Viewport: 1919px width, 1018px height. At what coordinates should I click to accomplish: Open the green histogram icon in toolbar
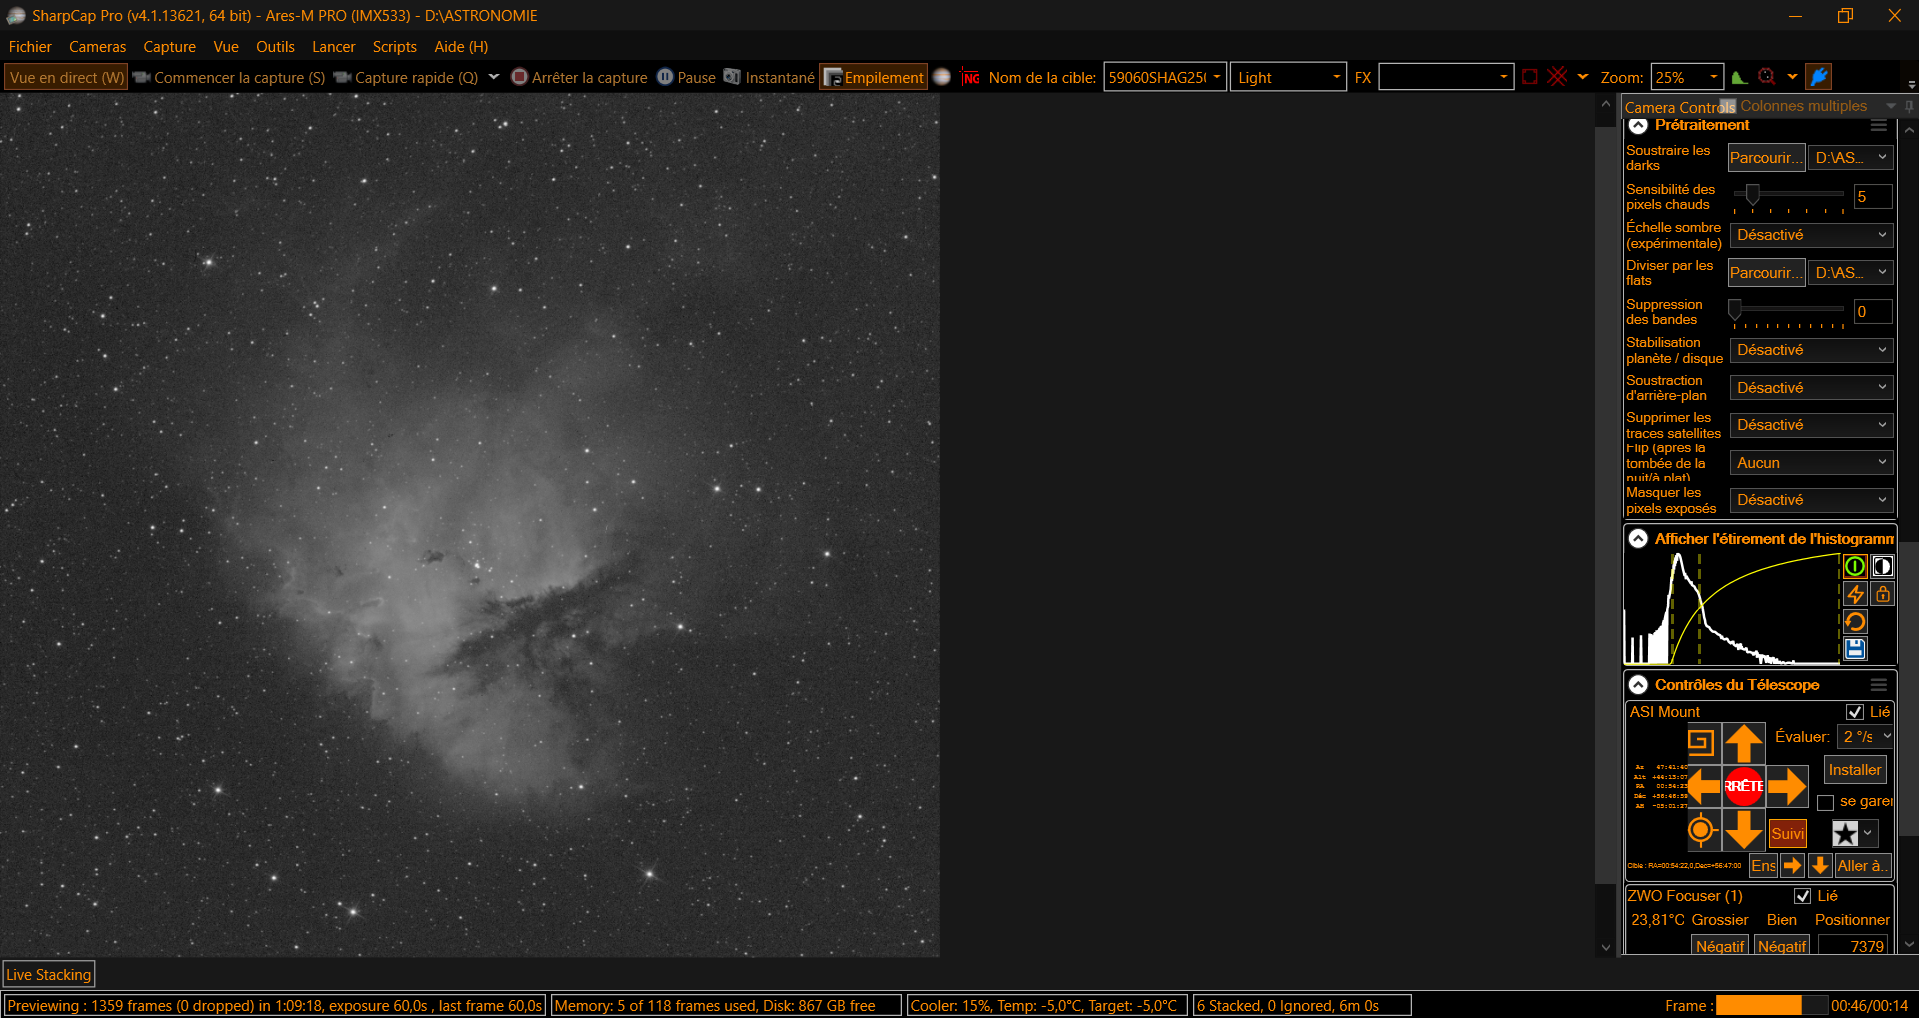click(x=1739, y=77)
